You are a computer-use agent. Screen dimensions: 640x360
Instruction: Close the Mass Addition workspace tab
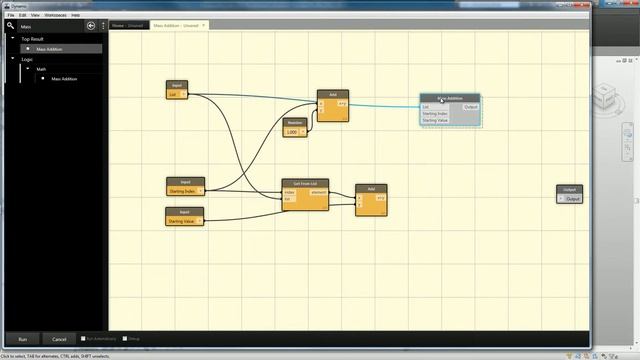click(203, 25)
